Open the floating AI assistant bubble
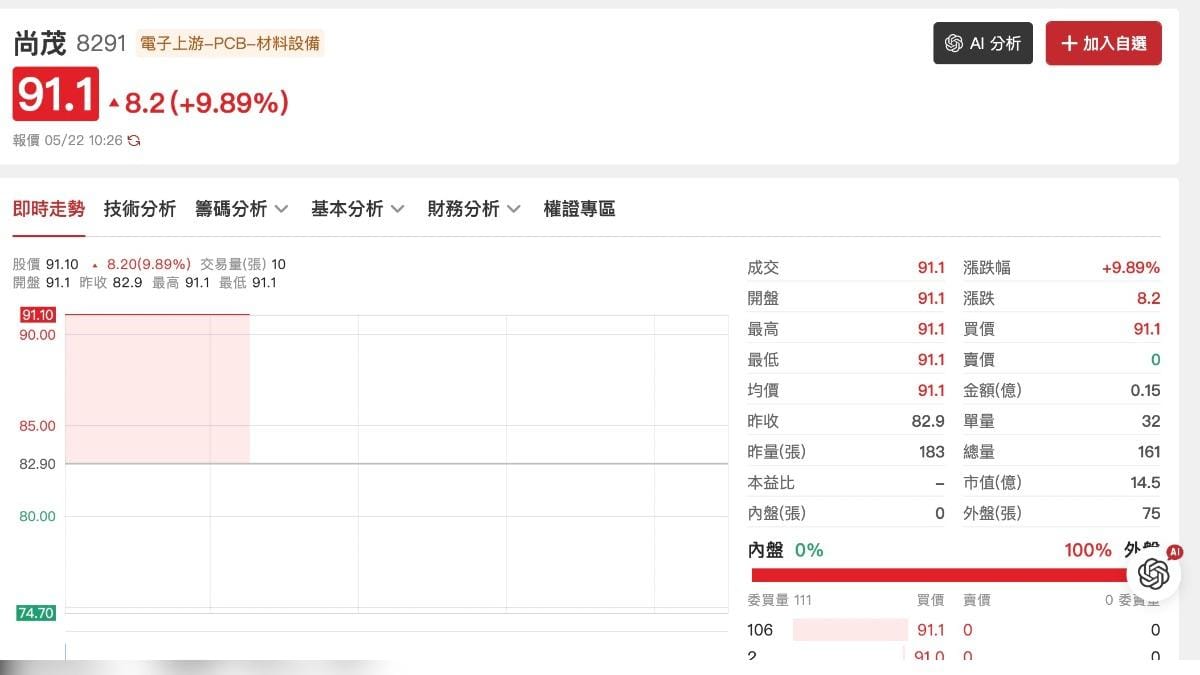The width and height of the screenshot is (1200, 675). pos(1154,573)
